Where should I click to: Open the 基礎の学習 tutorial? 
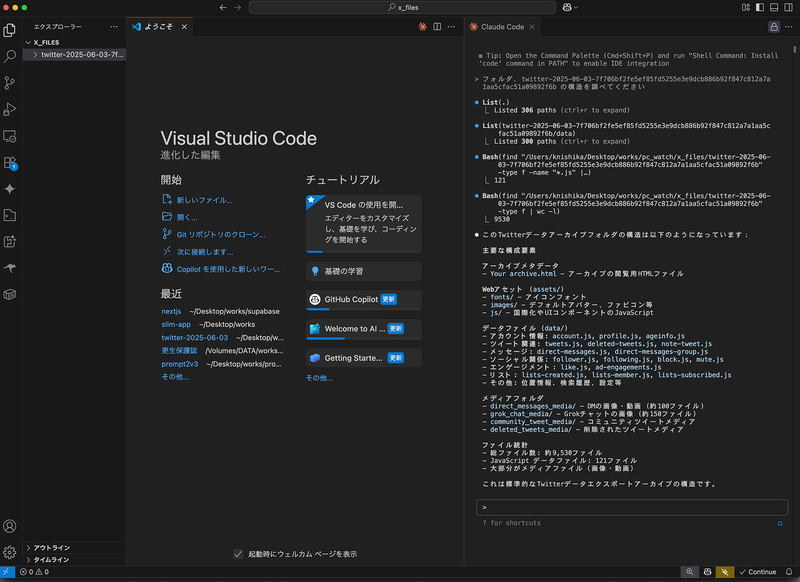(364, 271)
